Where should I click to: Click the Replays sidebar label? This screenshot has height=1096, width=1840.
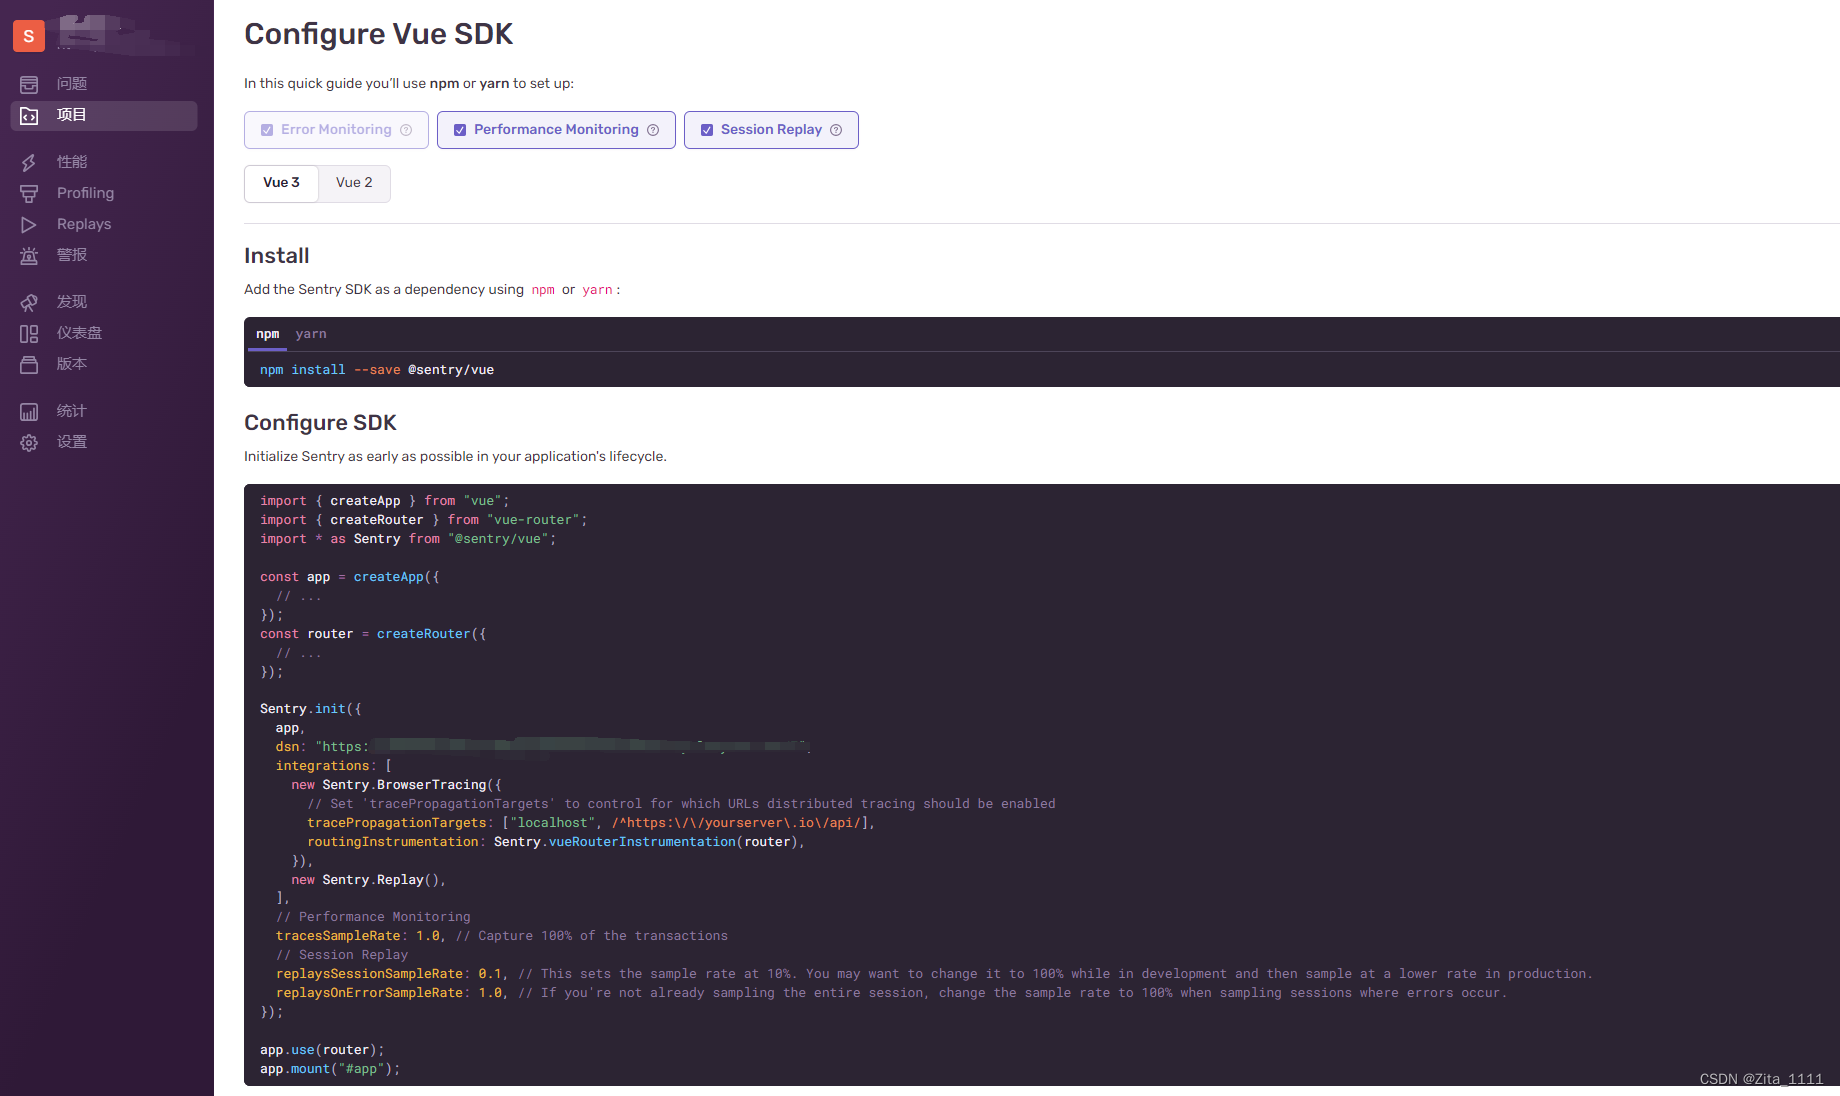(84, 224)
